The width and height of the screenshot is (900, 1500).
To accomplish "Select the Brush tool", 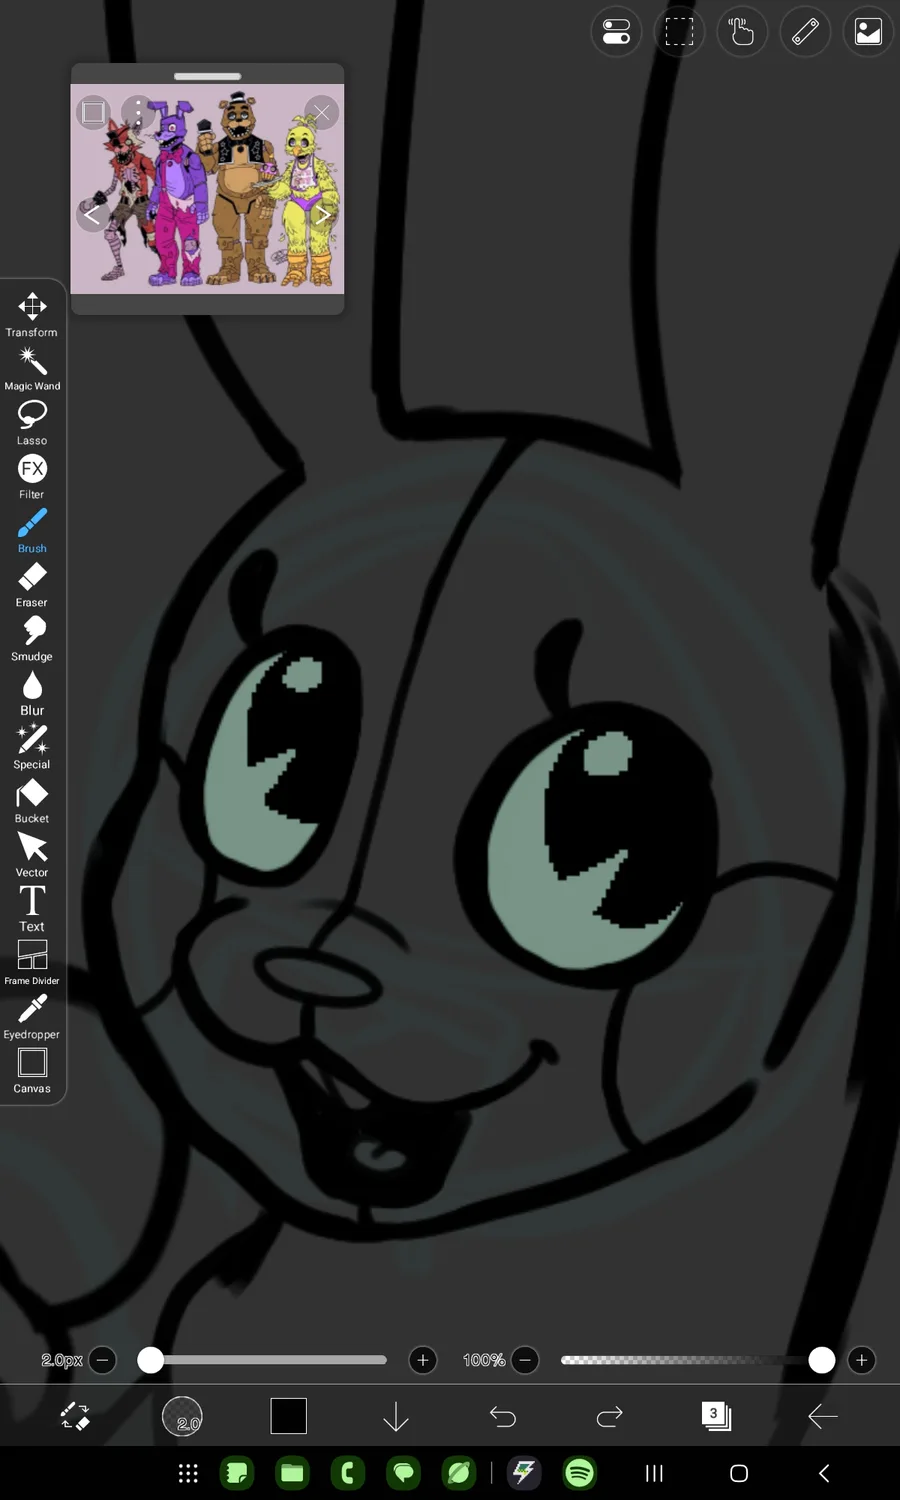I will tap(32, 530).
